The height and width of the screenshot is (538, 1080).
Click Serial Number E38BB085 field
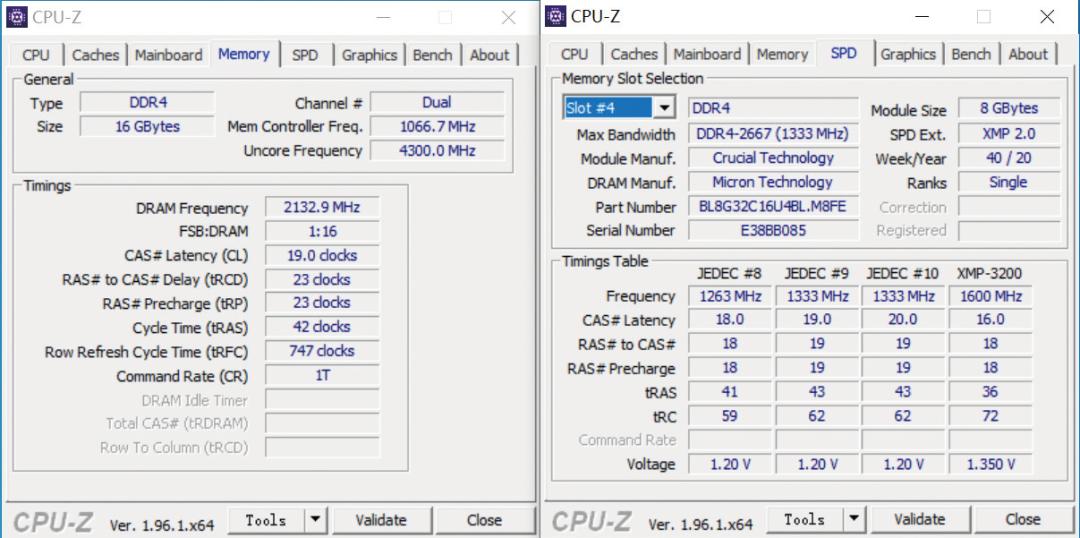point(773,230)
